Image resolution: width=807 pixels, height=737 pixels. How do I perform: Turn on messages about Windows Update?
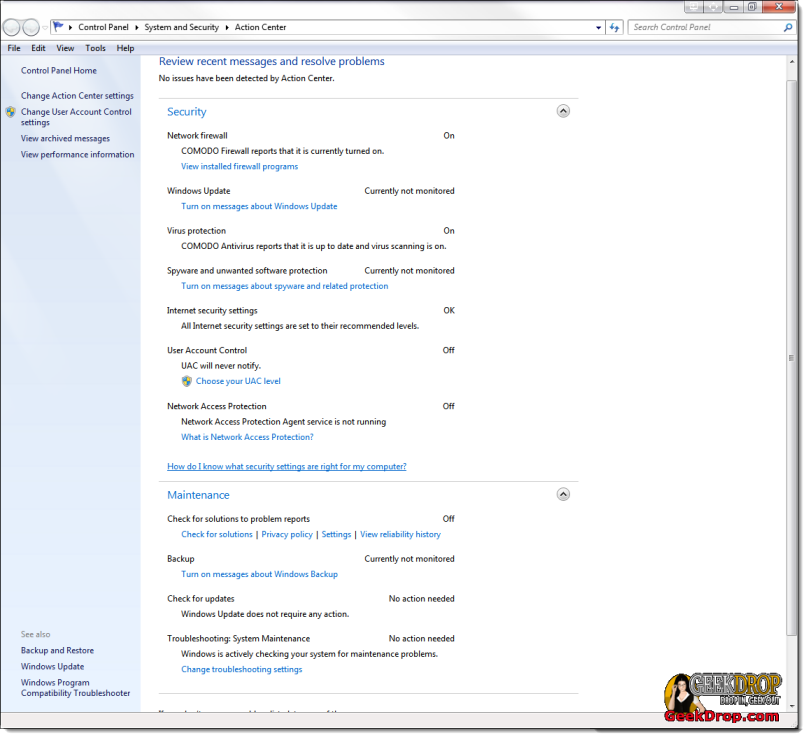click(259, 206)
